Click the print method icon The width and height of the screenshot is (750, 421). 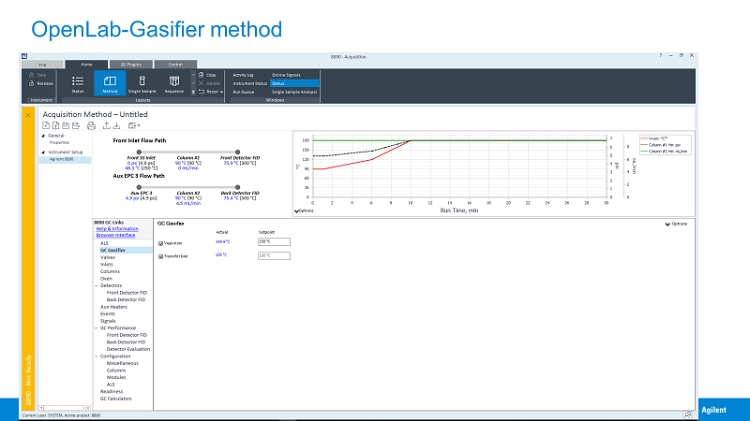tap(91, 126)
